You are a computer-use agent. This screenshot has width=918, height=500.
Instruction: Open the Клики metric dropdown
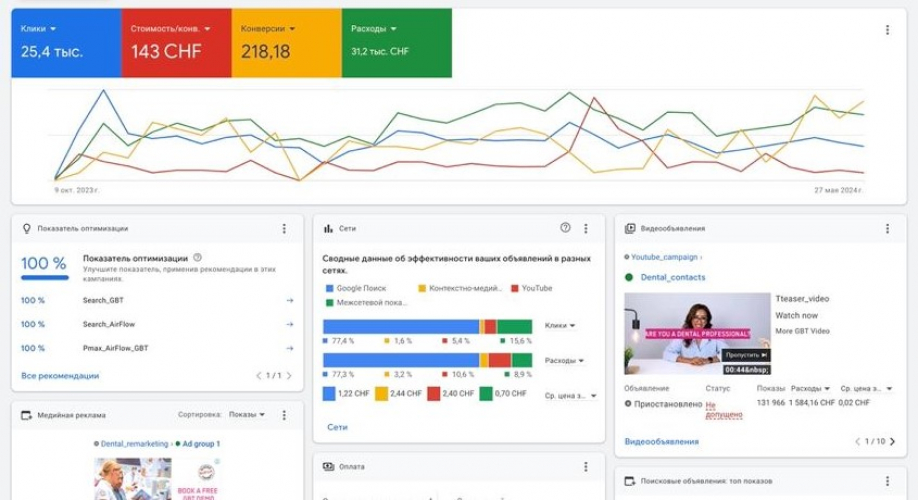click(38, 29)
